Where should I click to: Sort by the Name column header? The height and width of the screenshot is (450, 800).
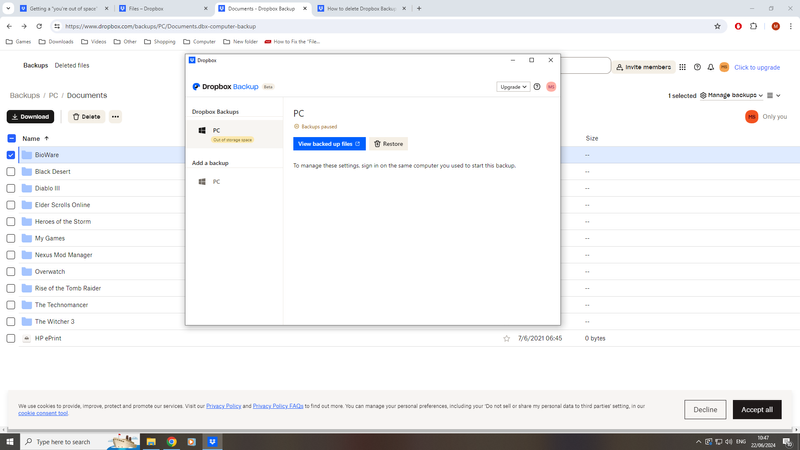point(35,138)
